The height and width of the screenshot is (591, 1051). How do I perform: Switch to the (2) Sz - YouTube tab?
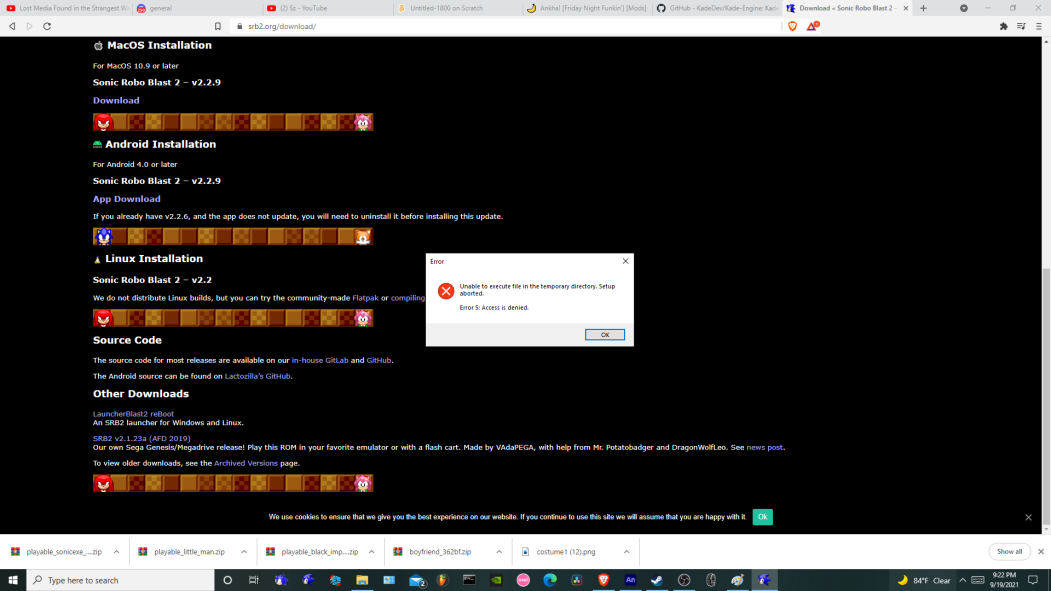click(x=328, y=8)
